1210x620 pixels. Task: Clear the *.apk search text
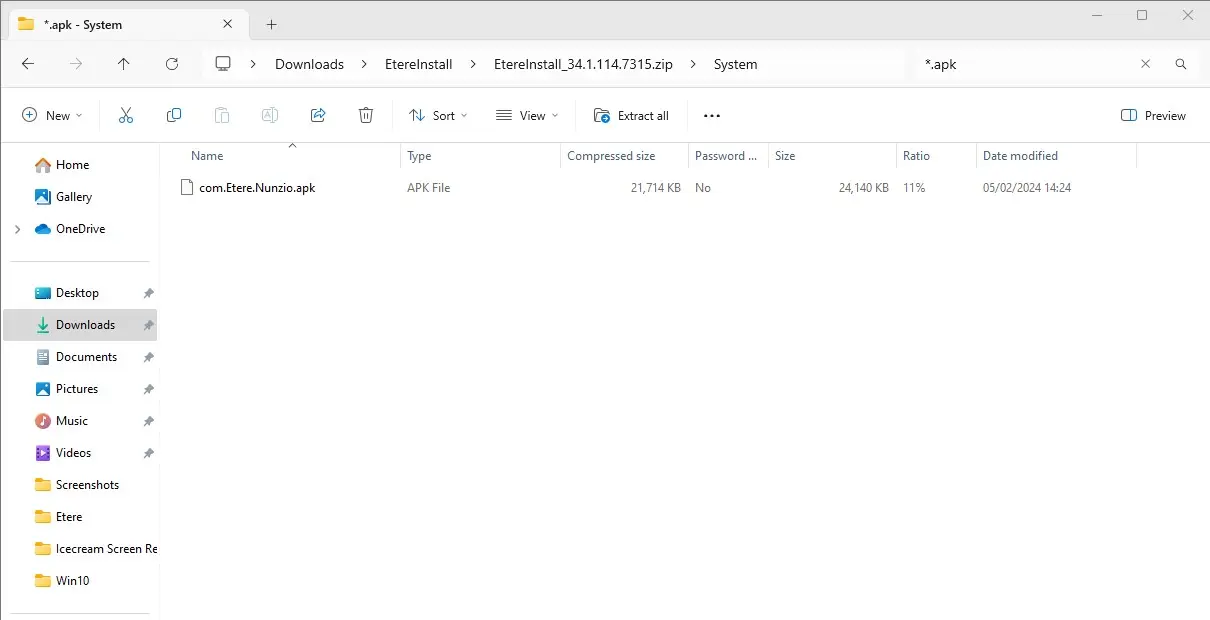(1146, 64)
